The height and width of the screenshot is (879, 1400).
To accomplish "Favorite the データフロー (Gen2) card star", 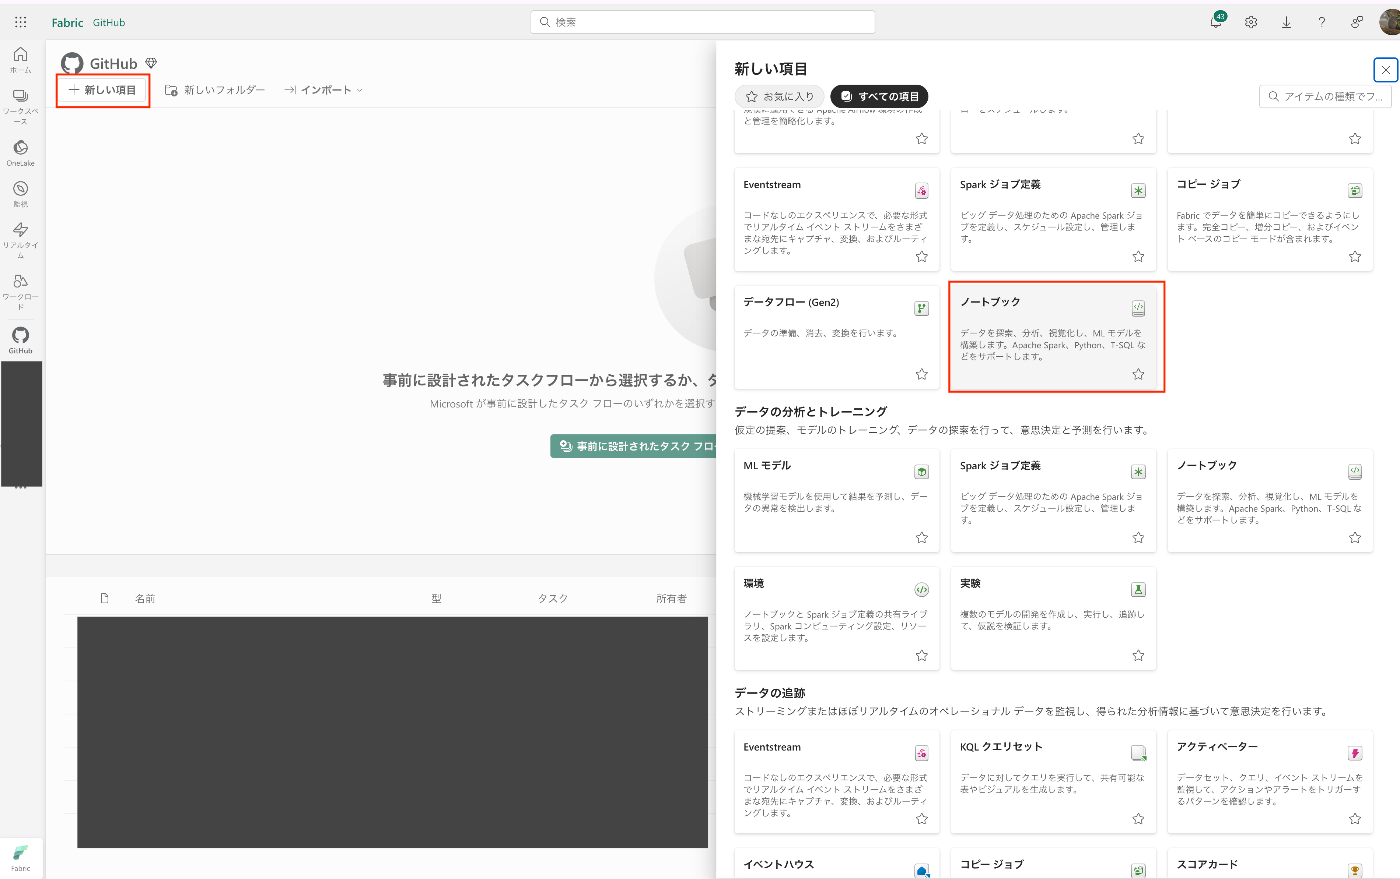I will 922,374.
